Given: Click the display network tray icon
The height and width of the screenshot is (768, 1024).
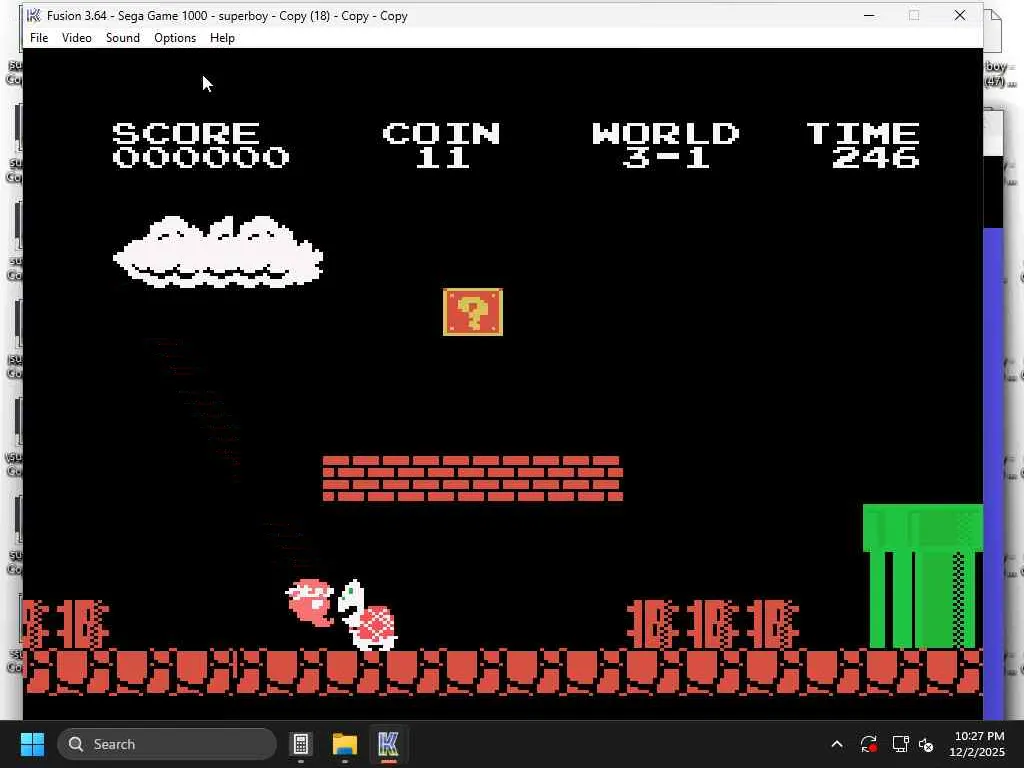Looking at the screenshot, I should (901, 744).
